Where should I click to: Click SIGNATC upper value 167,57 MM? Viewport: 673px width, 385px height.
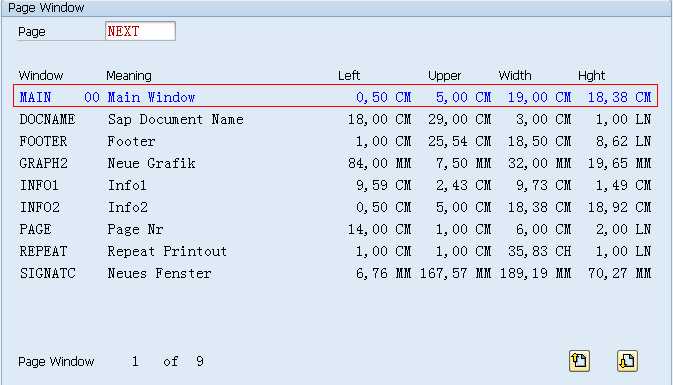click(455, 273)
